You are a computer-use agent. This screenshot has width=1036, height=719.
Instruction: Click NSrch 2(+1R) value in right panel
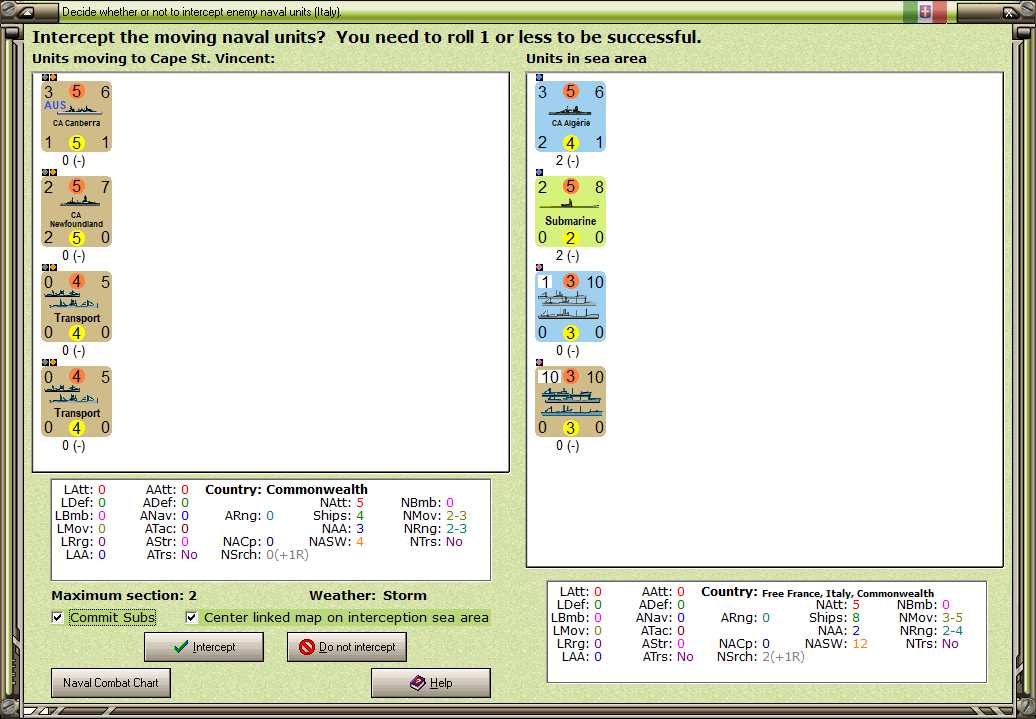pos(783,657)
